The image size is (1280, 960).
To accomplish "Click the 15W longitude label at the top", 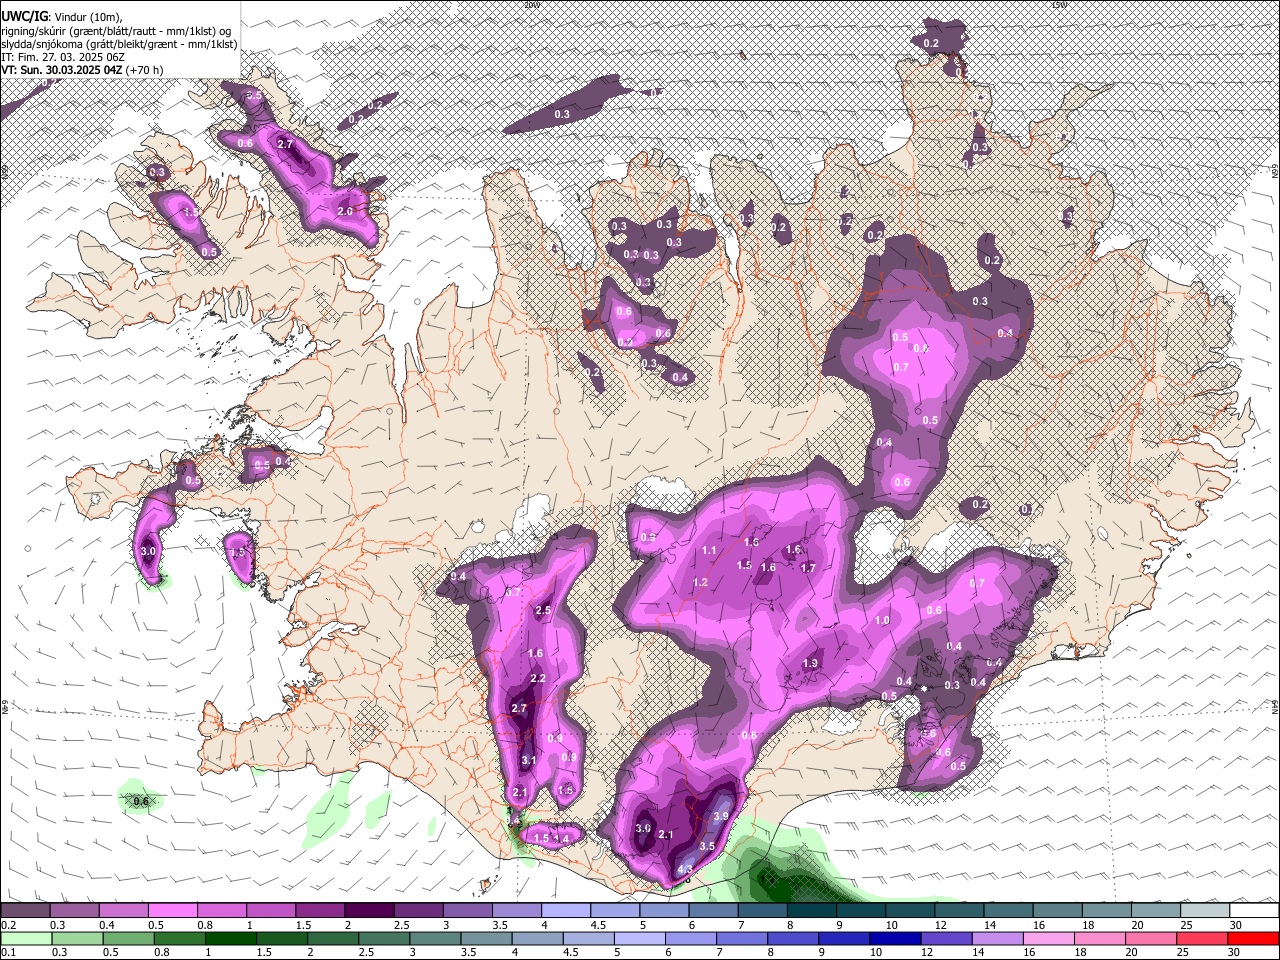I will 1059,5.
